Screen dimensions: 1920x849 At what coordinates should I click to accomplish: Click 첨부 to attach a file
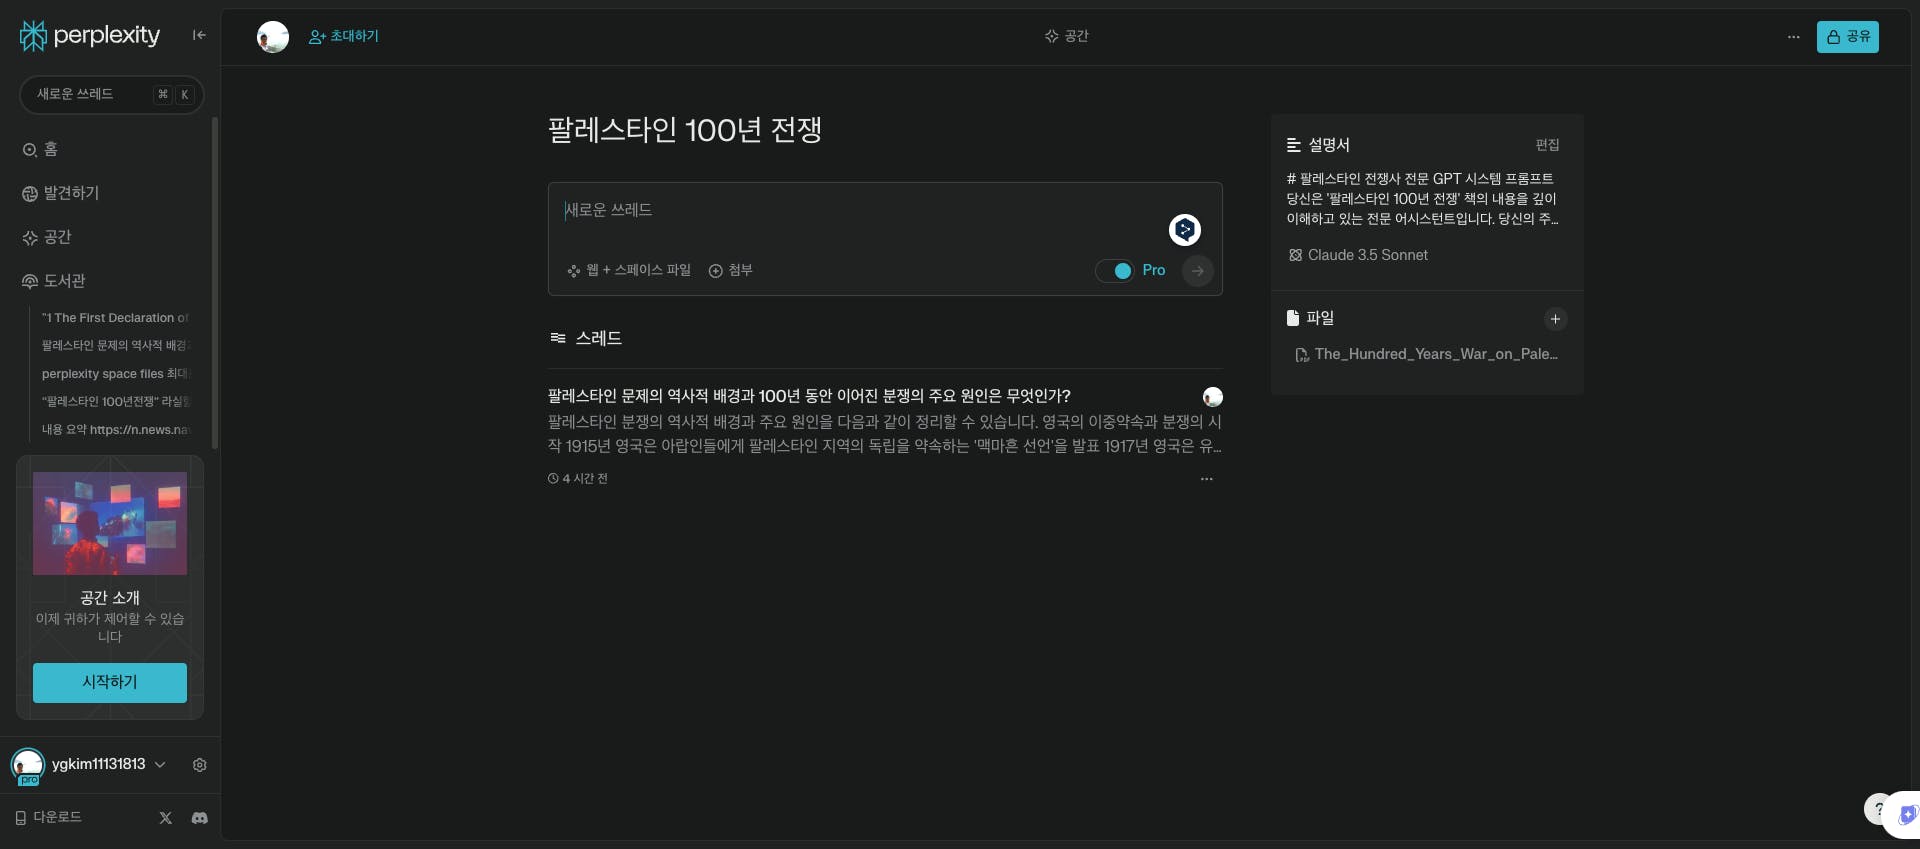731,270
